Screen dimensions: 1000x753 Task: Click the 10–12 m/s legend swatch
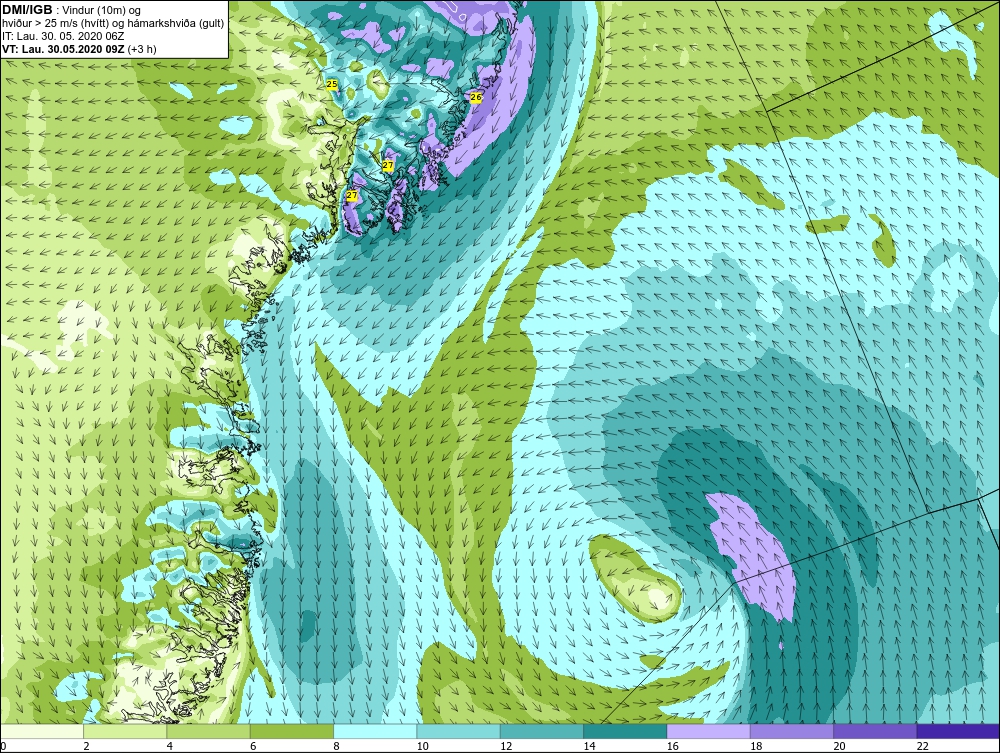tap(459, 731)
